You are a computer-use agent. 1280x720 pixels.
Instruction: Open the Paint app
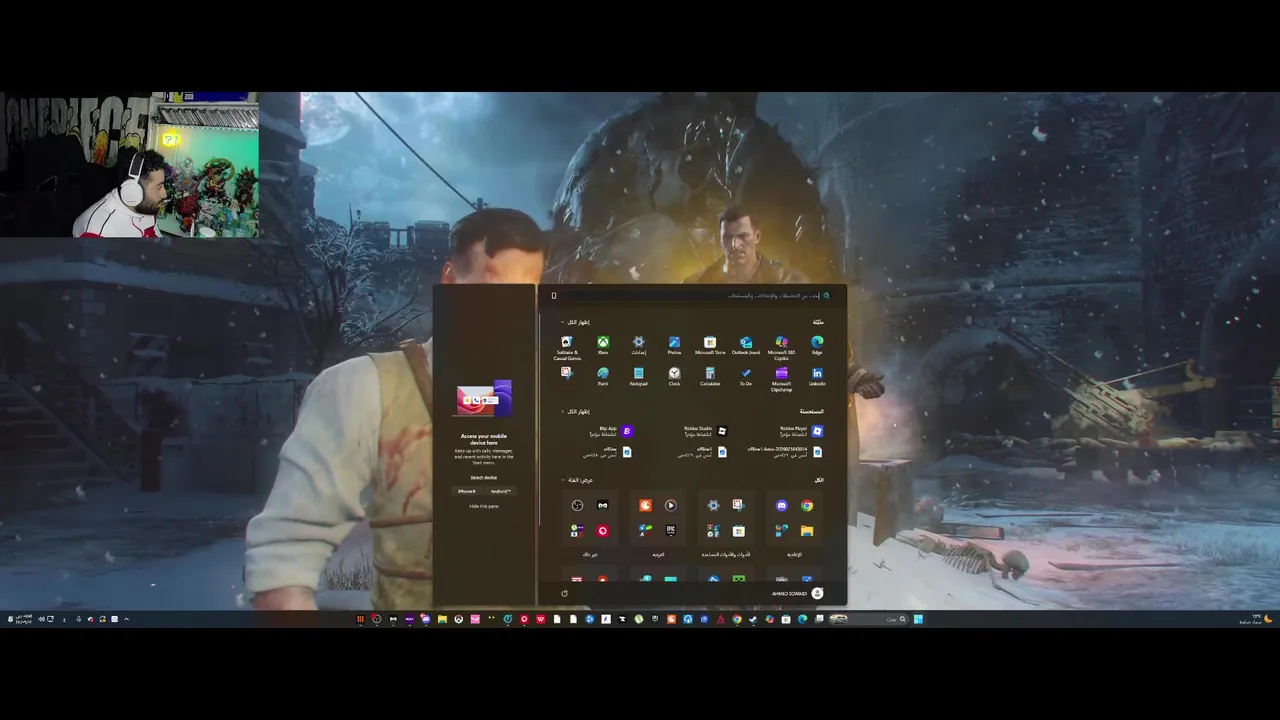(603, 376)
